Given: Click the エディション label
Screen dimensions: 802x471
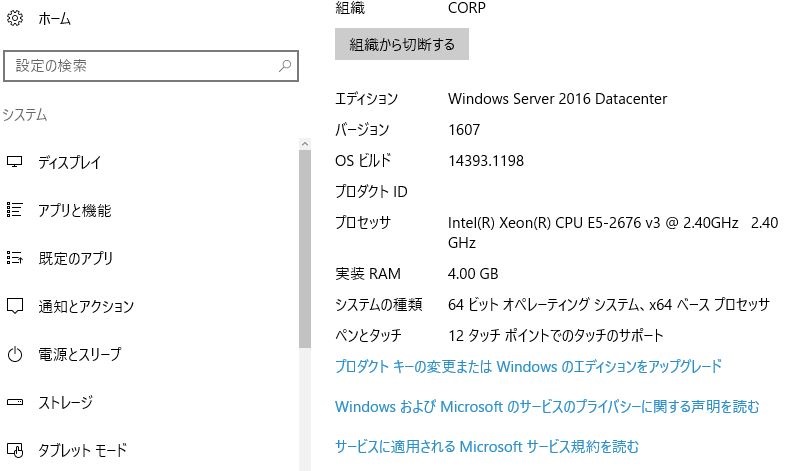Looking at the screenshot, I should coord(366,99).
